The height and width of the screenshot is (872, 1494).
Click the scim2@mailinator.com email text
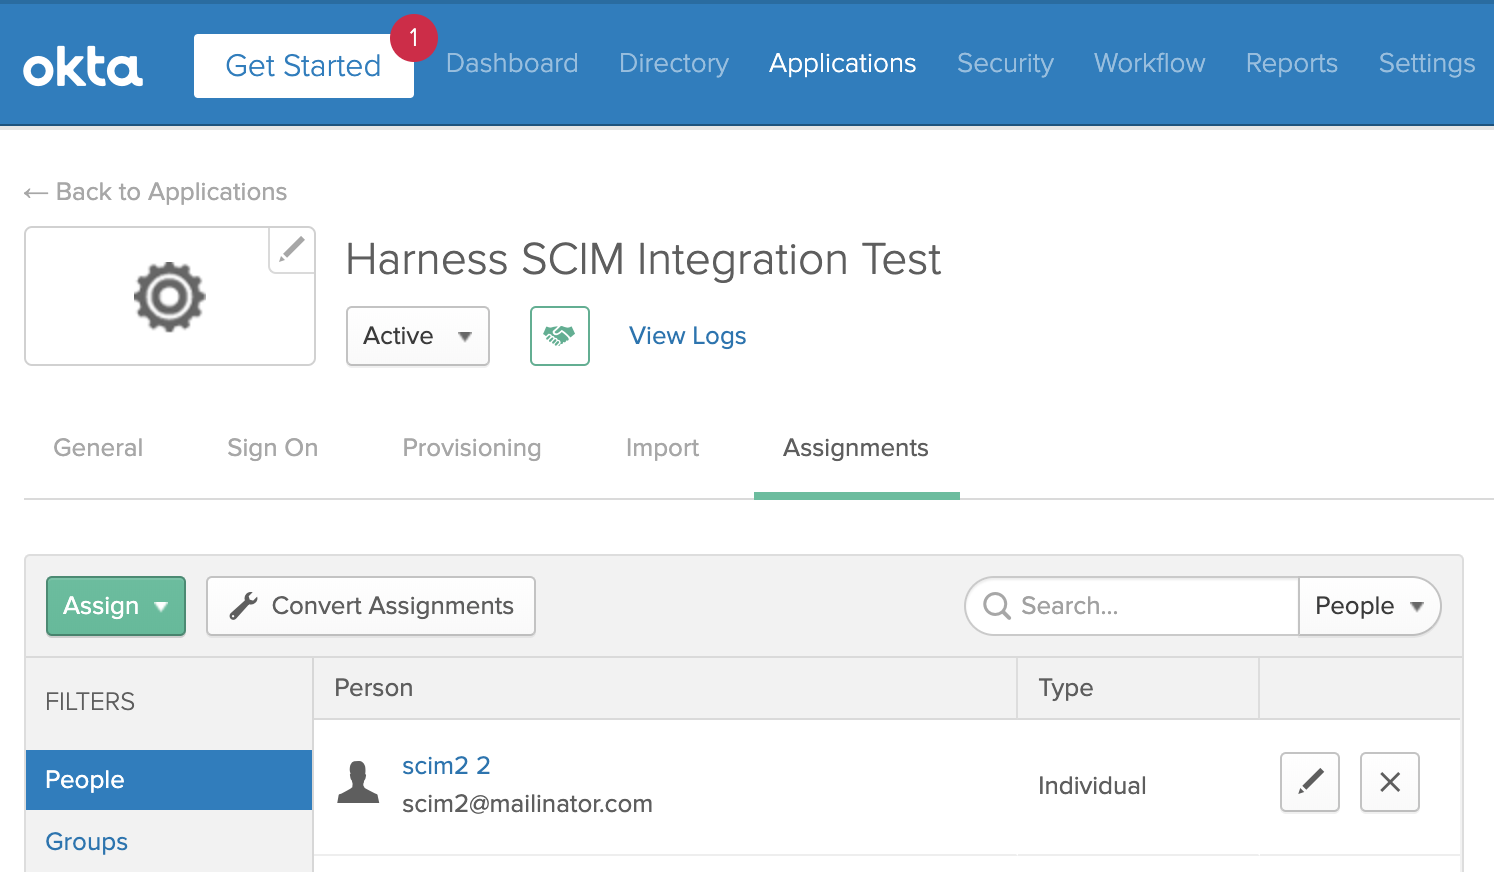tap(527, 804)
